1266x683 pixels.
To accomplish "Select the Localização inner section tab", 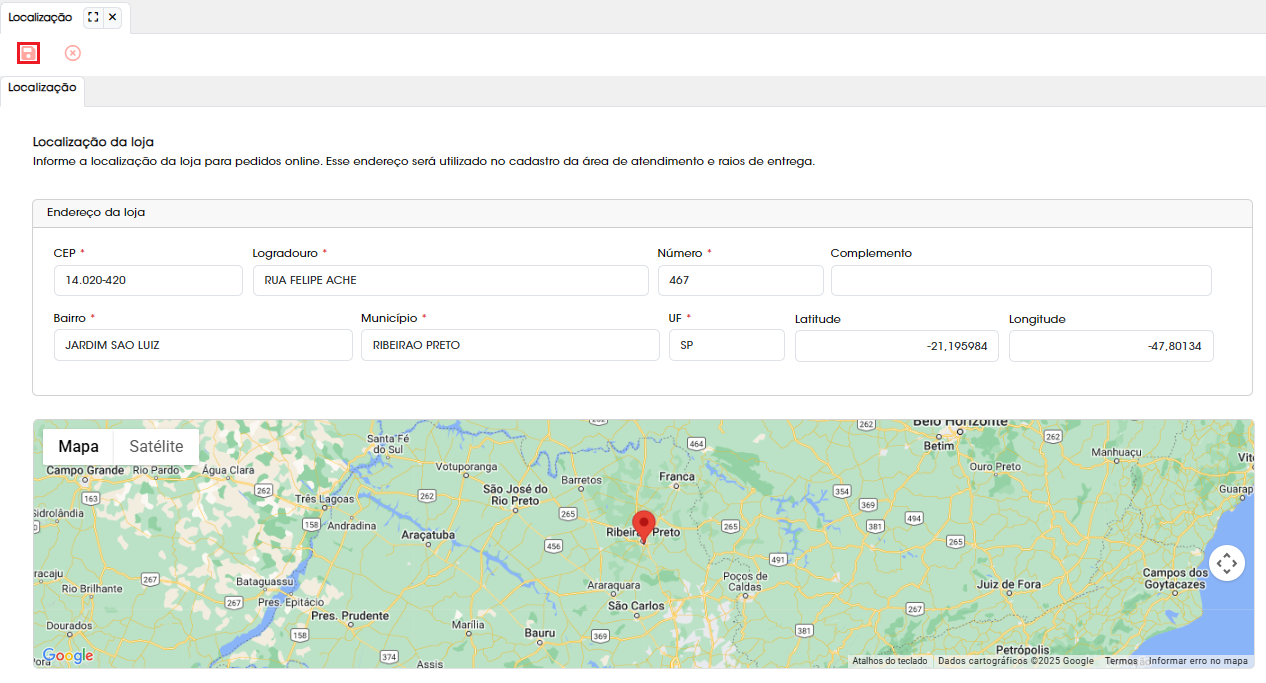I will coord(42,91).
